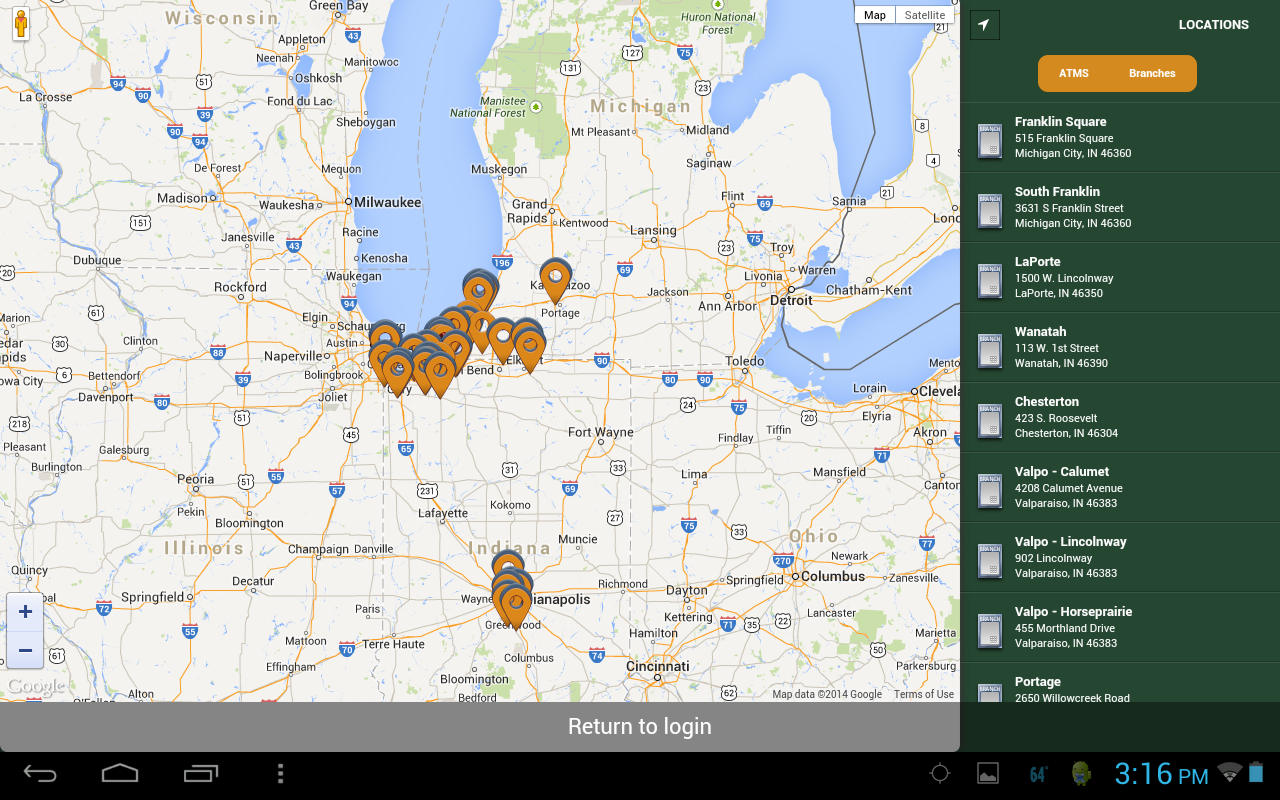The width and height of the screenshot is (1280, 800).
Task: Choose LaPorte location name
Action: (x=1038, y=262)
